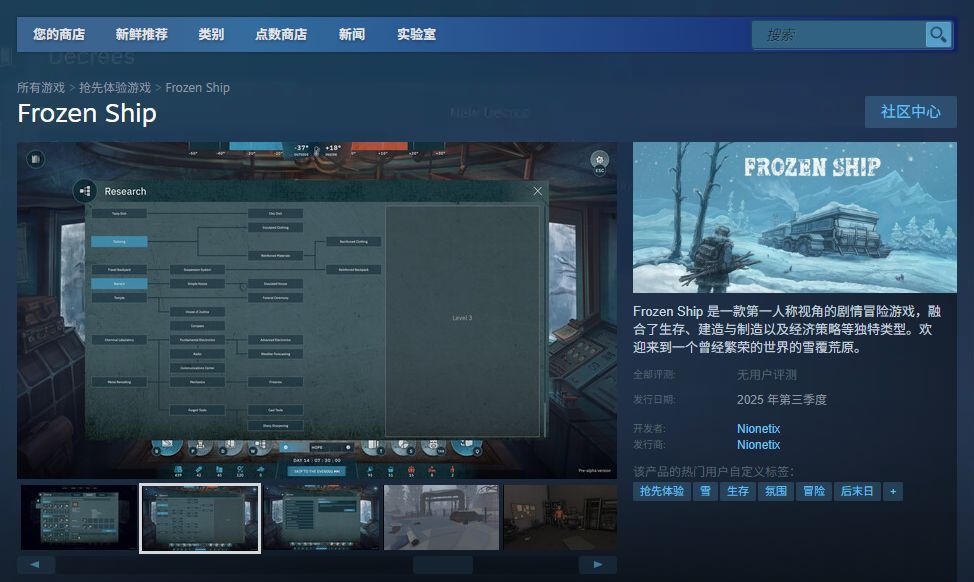Click 所有游戏 breadcrumb link
This screenshot has height=582, width=974.
[41, 88]
